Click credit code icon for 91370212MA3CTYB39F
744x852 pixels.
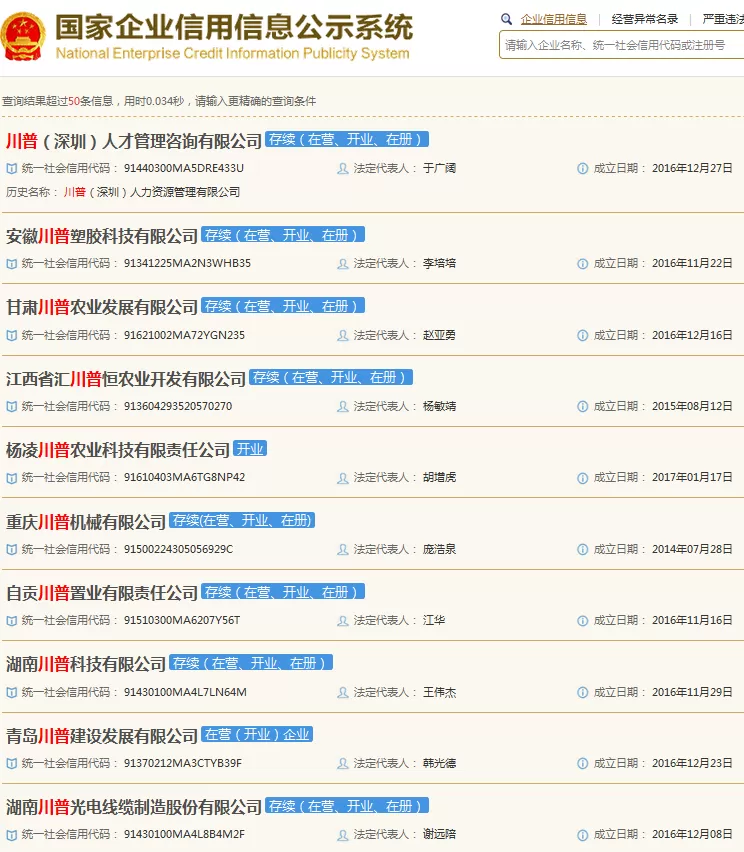coord(11,764)
